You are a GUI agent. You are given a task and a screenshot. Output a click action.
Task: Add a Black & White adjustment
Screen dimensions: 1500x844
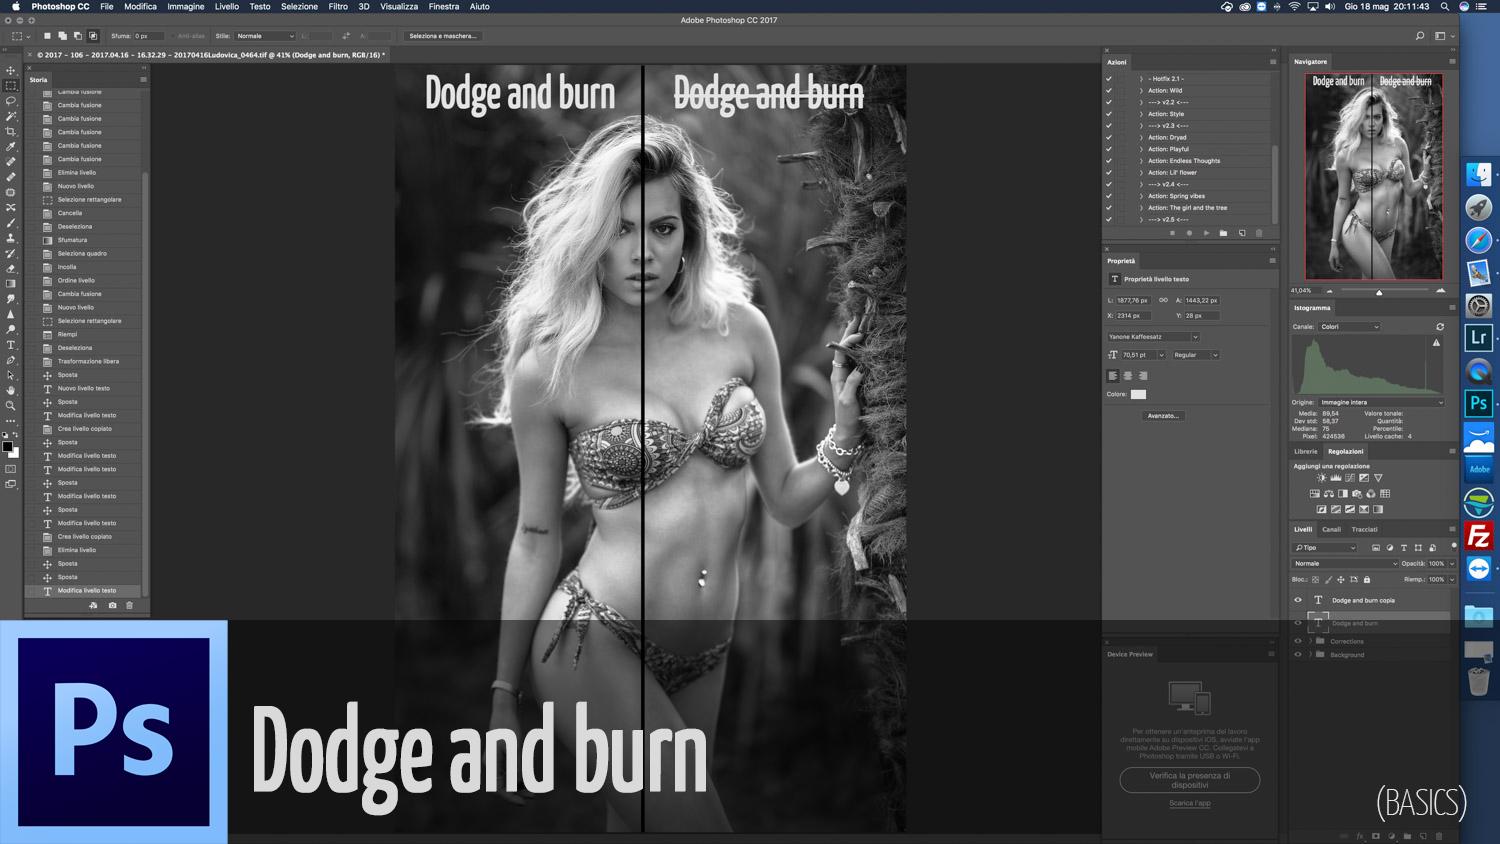point(1342,494)
